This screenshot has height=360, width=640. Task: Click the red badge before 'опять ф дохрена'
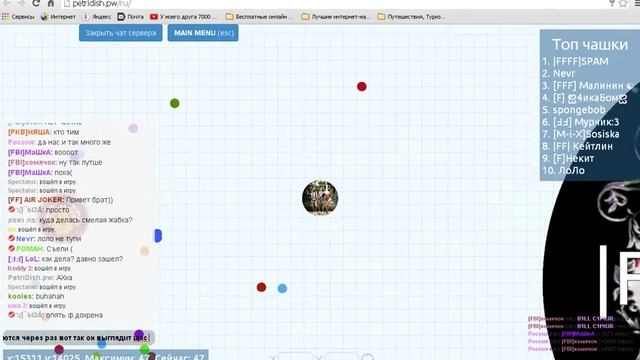click(x=11, y=315)
